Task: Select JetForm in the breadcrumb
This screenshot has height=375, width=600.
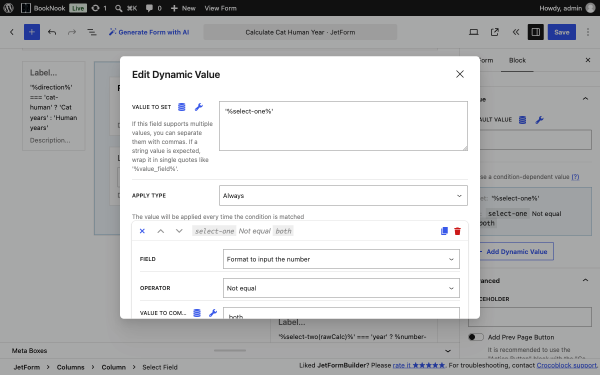Action: (27, 367)
